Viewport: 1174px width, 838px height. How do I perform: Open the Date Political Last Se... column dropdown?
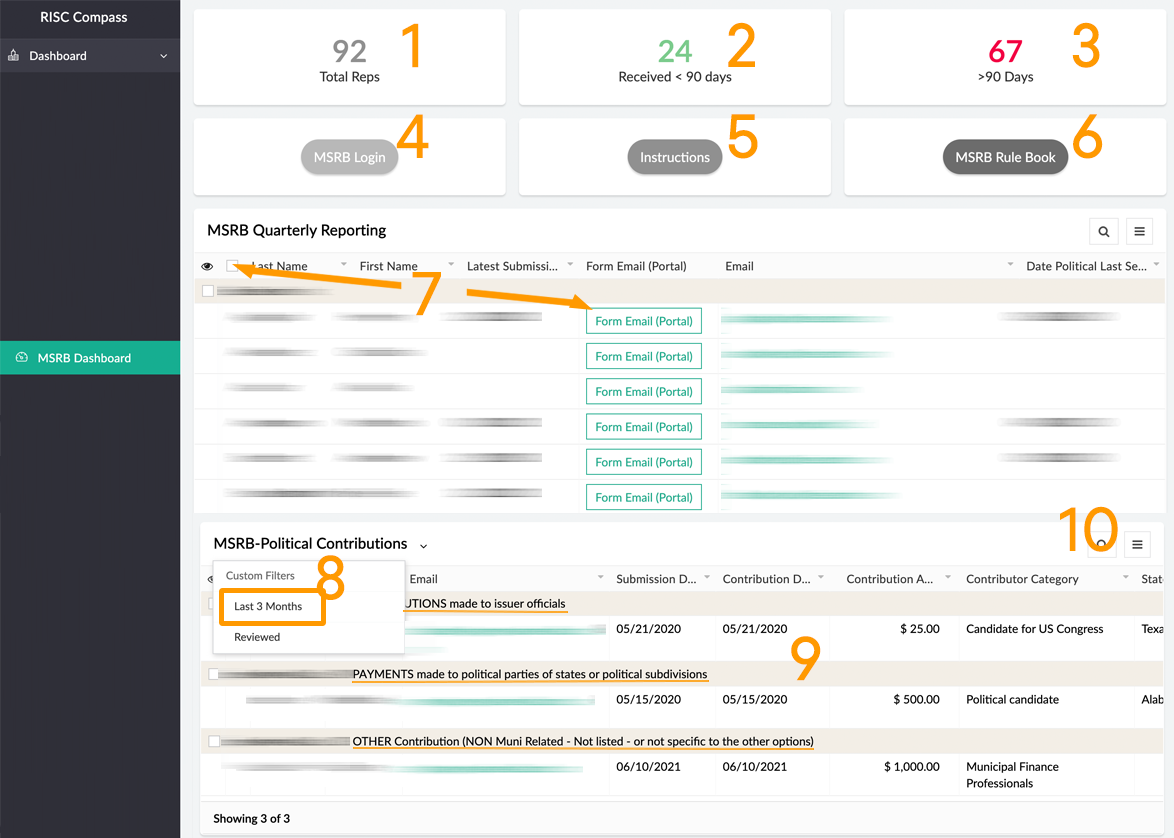click(1156, 264)
